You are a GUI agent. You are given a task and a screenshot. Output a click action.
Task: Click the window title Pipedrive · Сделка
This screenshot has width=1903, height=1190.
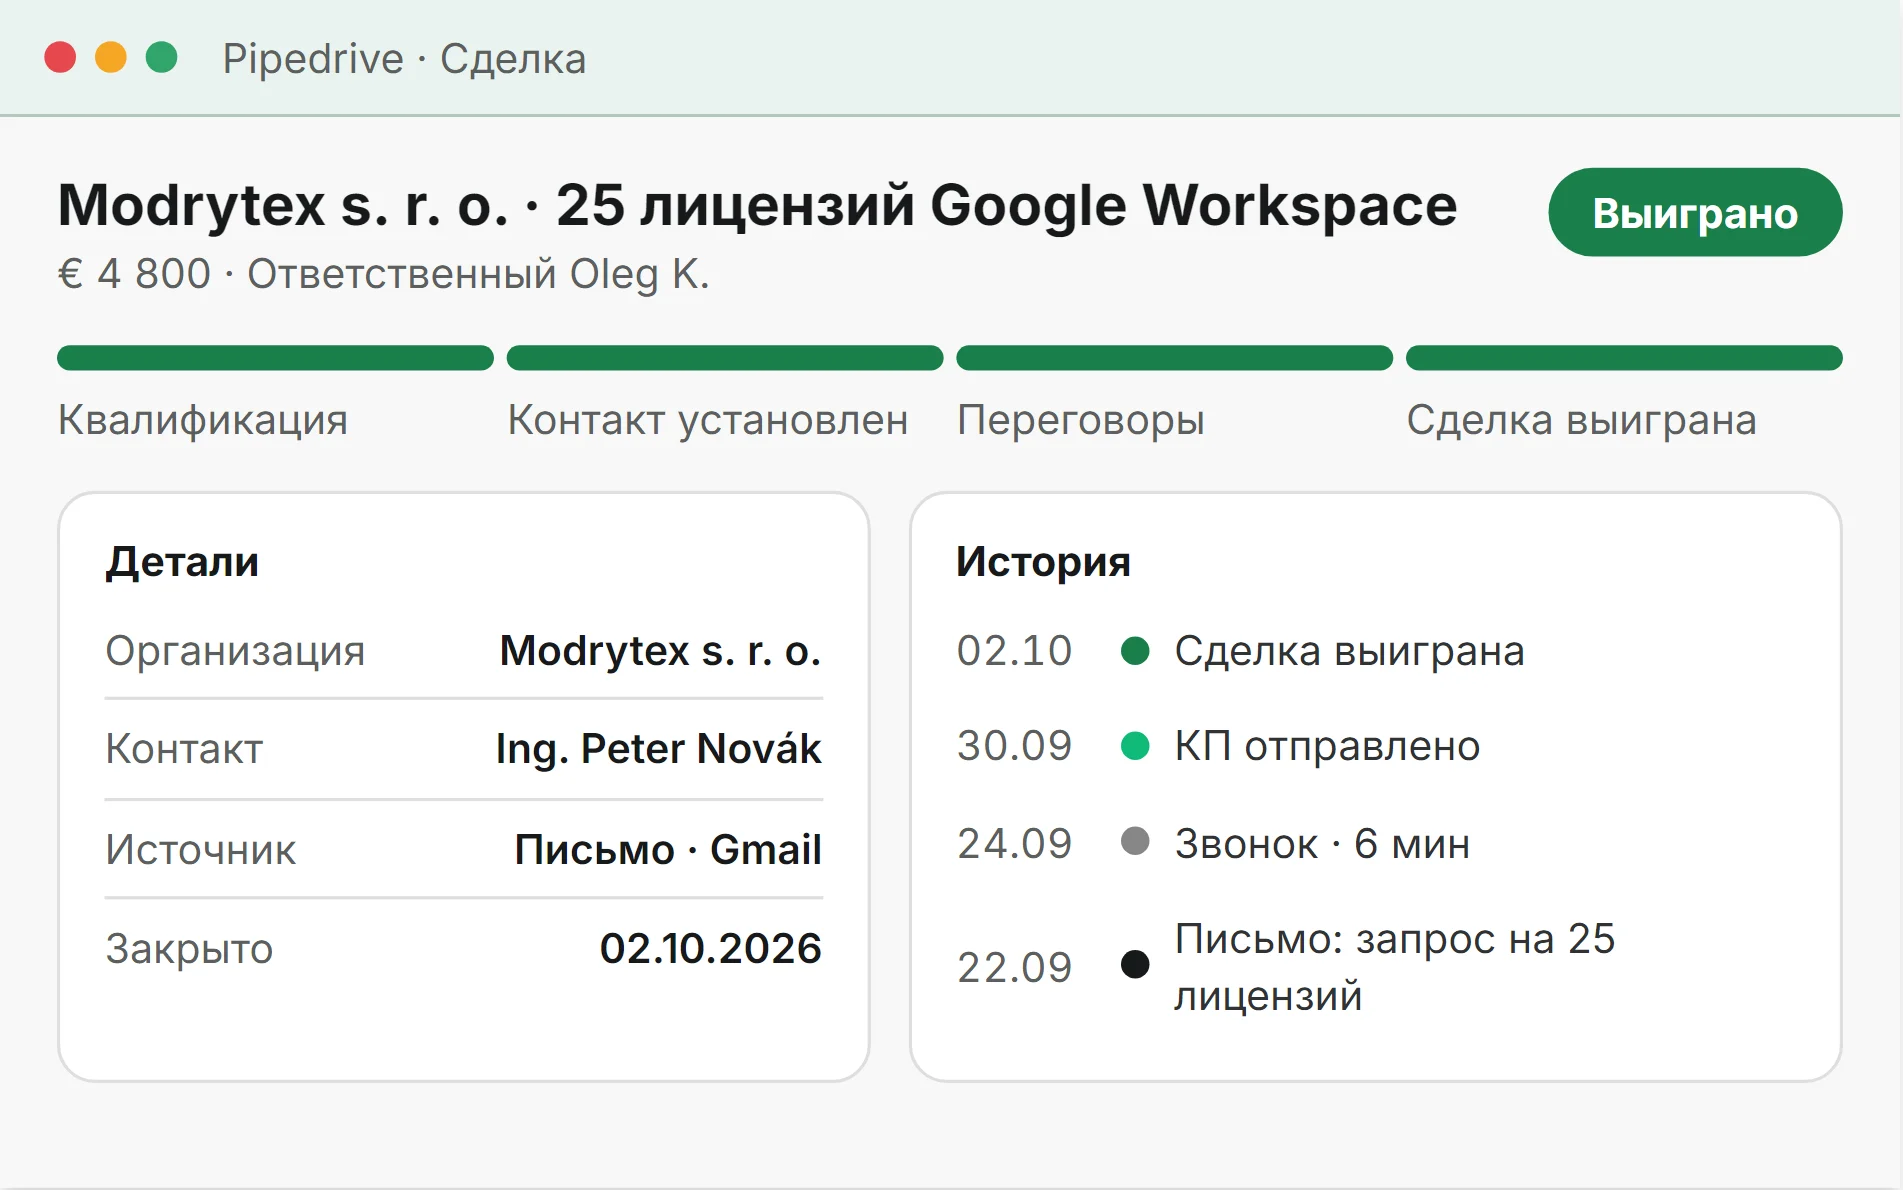(x=404, y=59)
